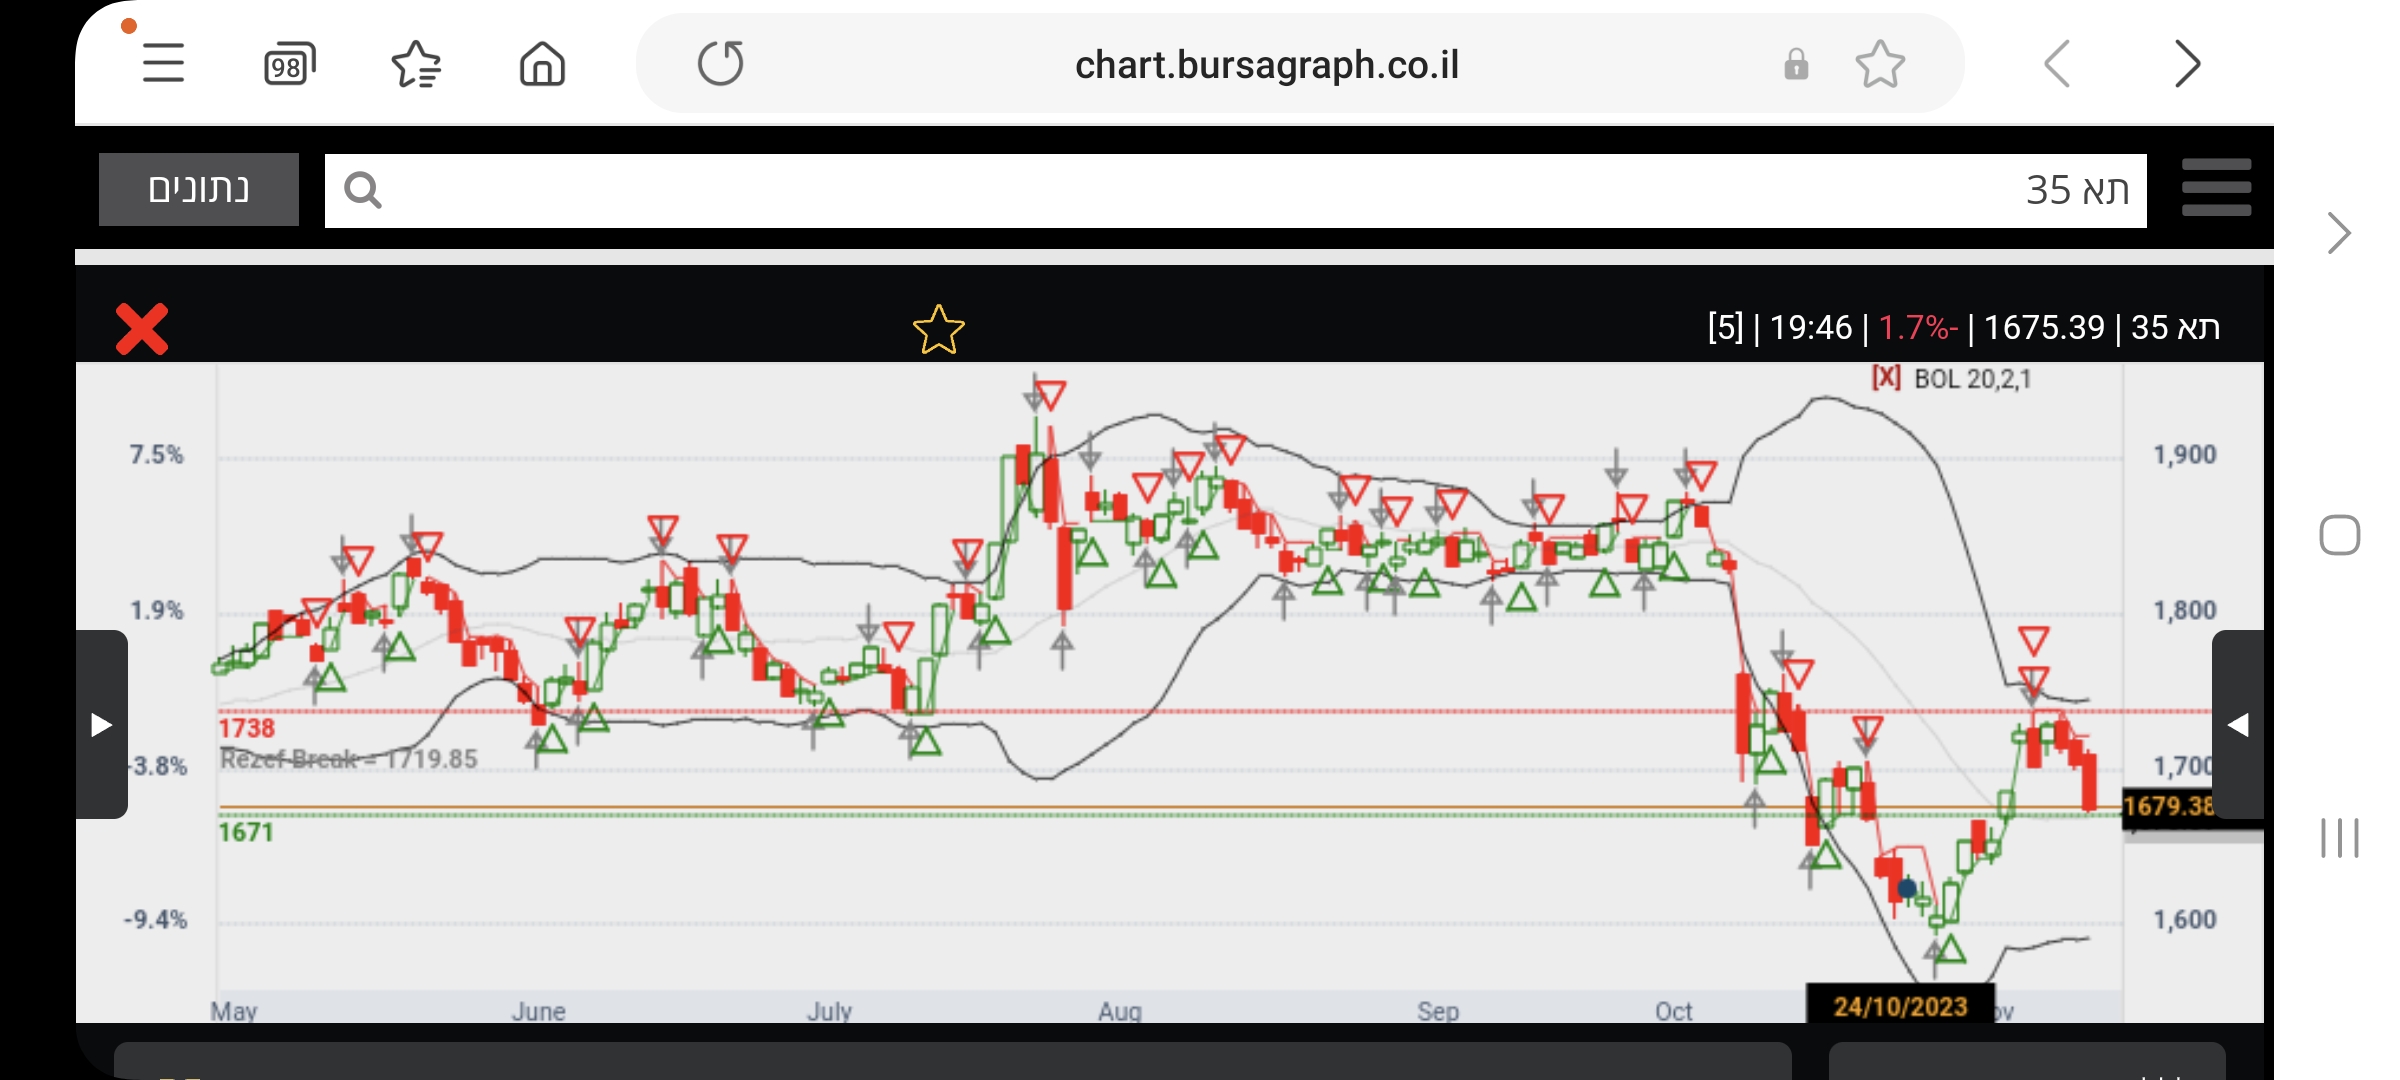Navigate browser back with left arrow
The width and height of the screenshot is (2400, 1080).
coord(2057,65)
